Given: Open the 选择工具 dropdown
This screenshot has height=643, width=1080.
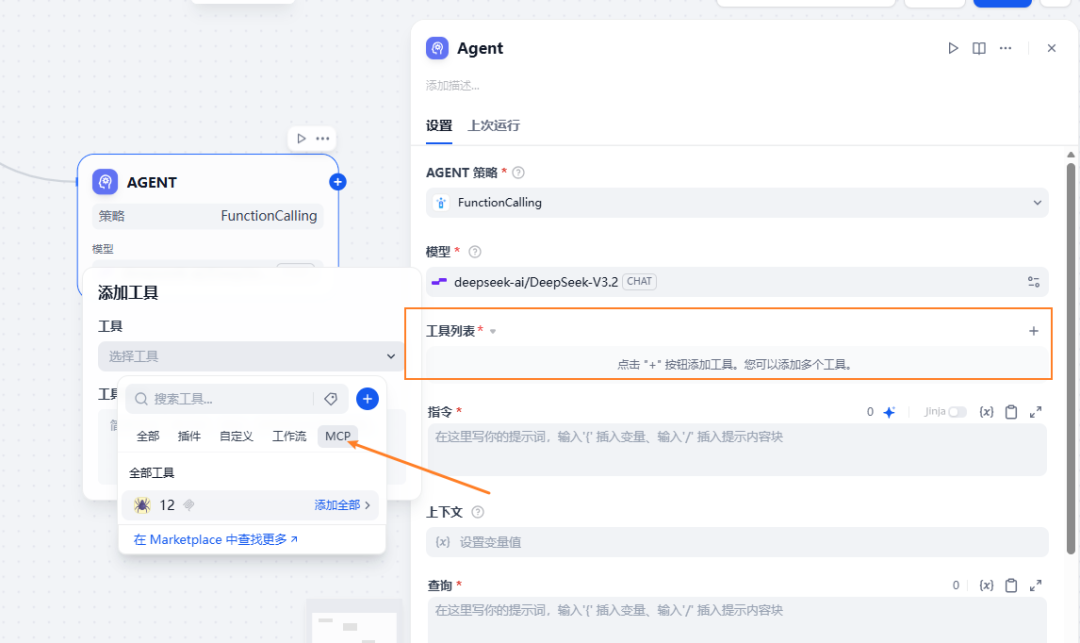Looking at the screenshot, I should (x=251, y=356).
